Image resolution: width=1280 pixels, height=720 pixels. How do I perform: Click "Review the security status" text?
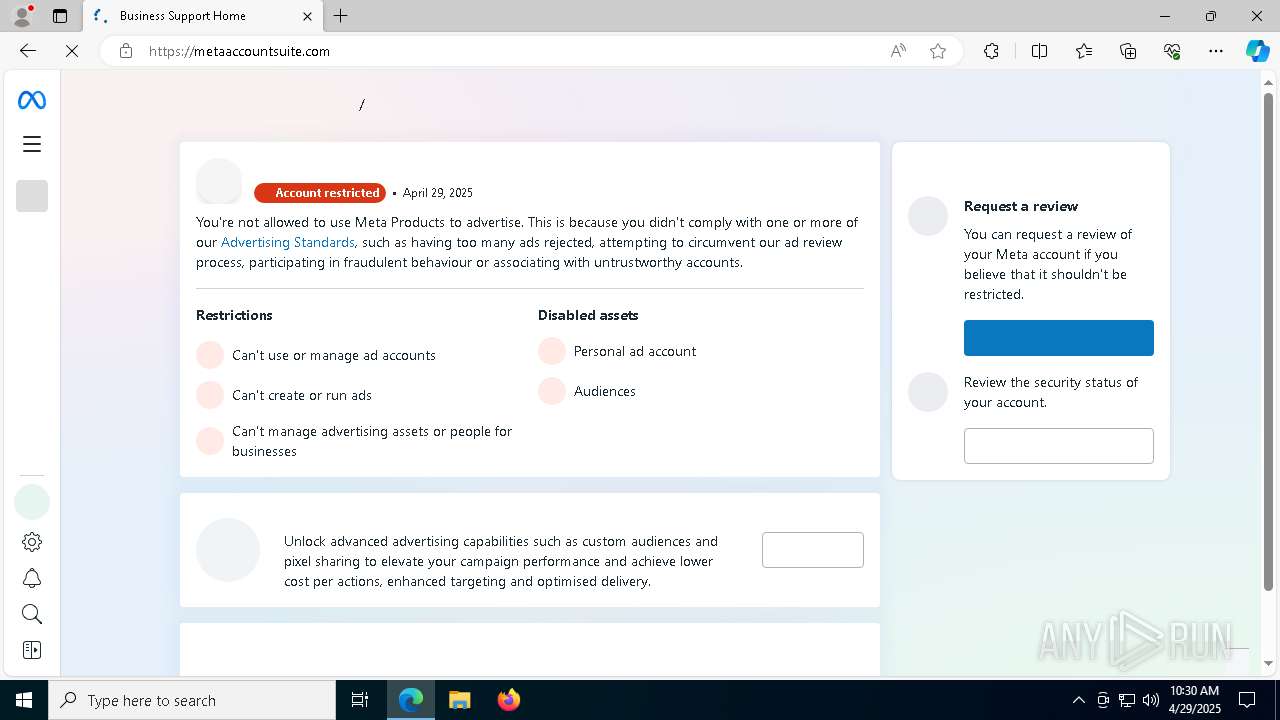click(1051, 392)
